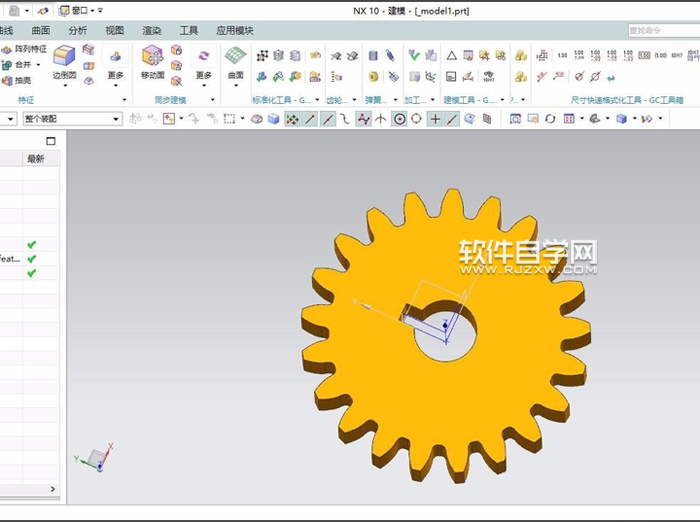Click the blue return arrow icon

tap(611, 78)
